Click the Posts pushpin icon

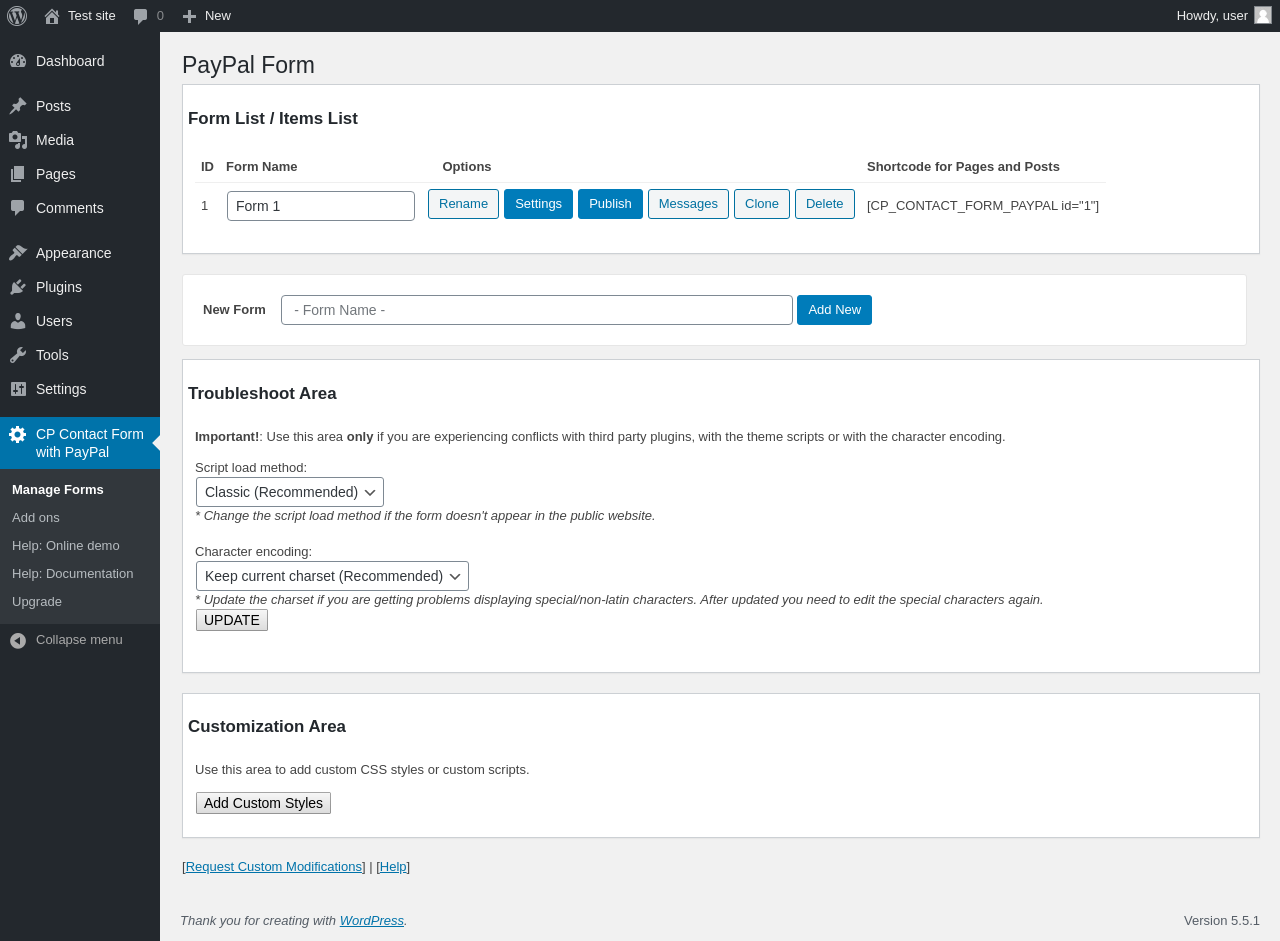pos(18,106)
